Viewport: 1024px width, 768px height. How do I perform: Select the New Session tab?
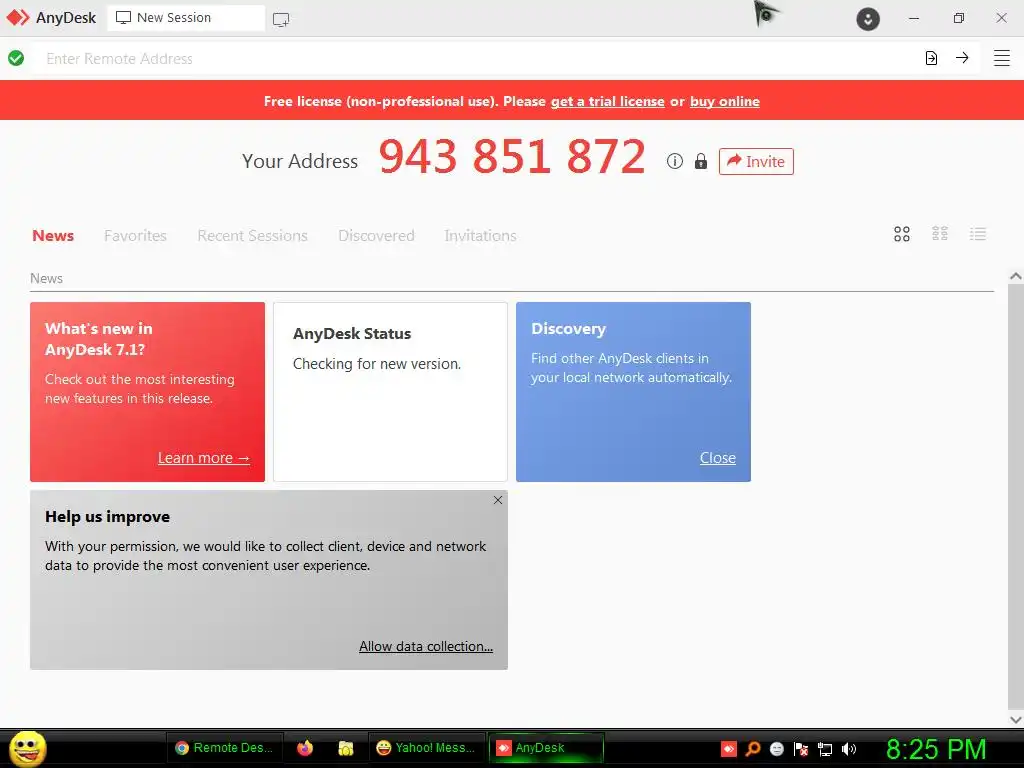tap(186, 18)
